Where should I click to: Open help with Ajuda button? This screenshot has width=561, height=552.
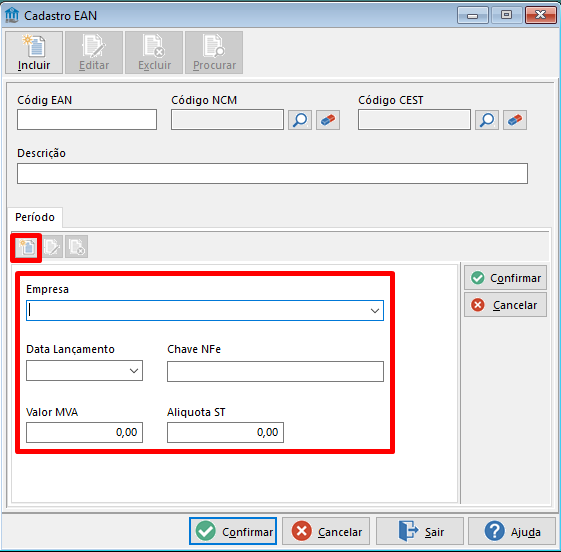pos(512,531)
